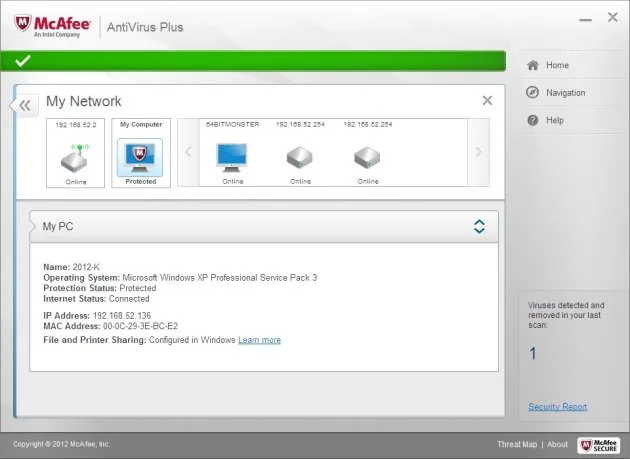
Task: Click the Internet Status Connected line
Action: pyautogui.click(x=96, y=299)
